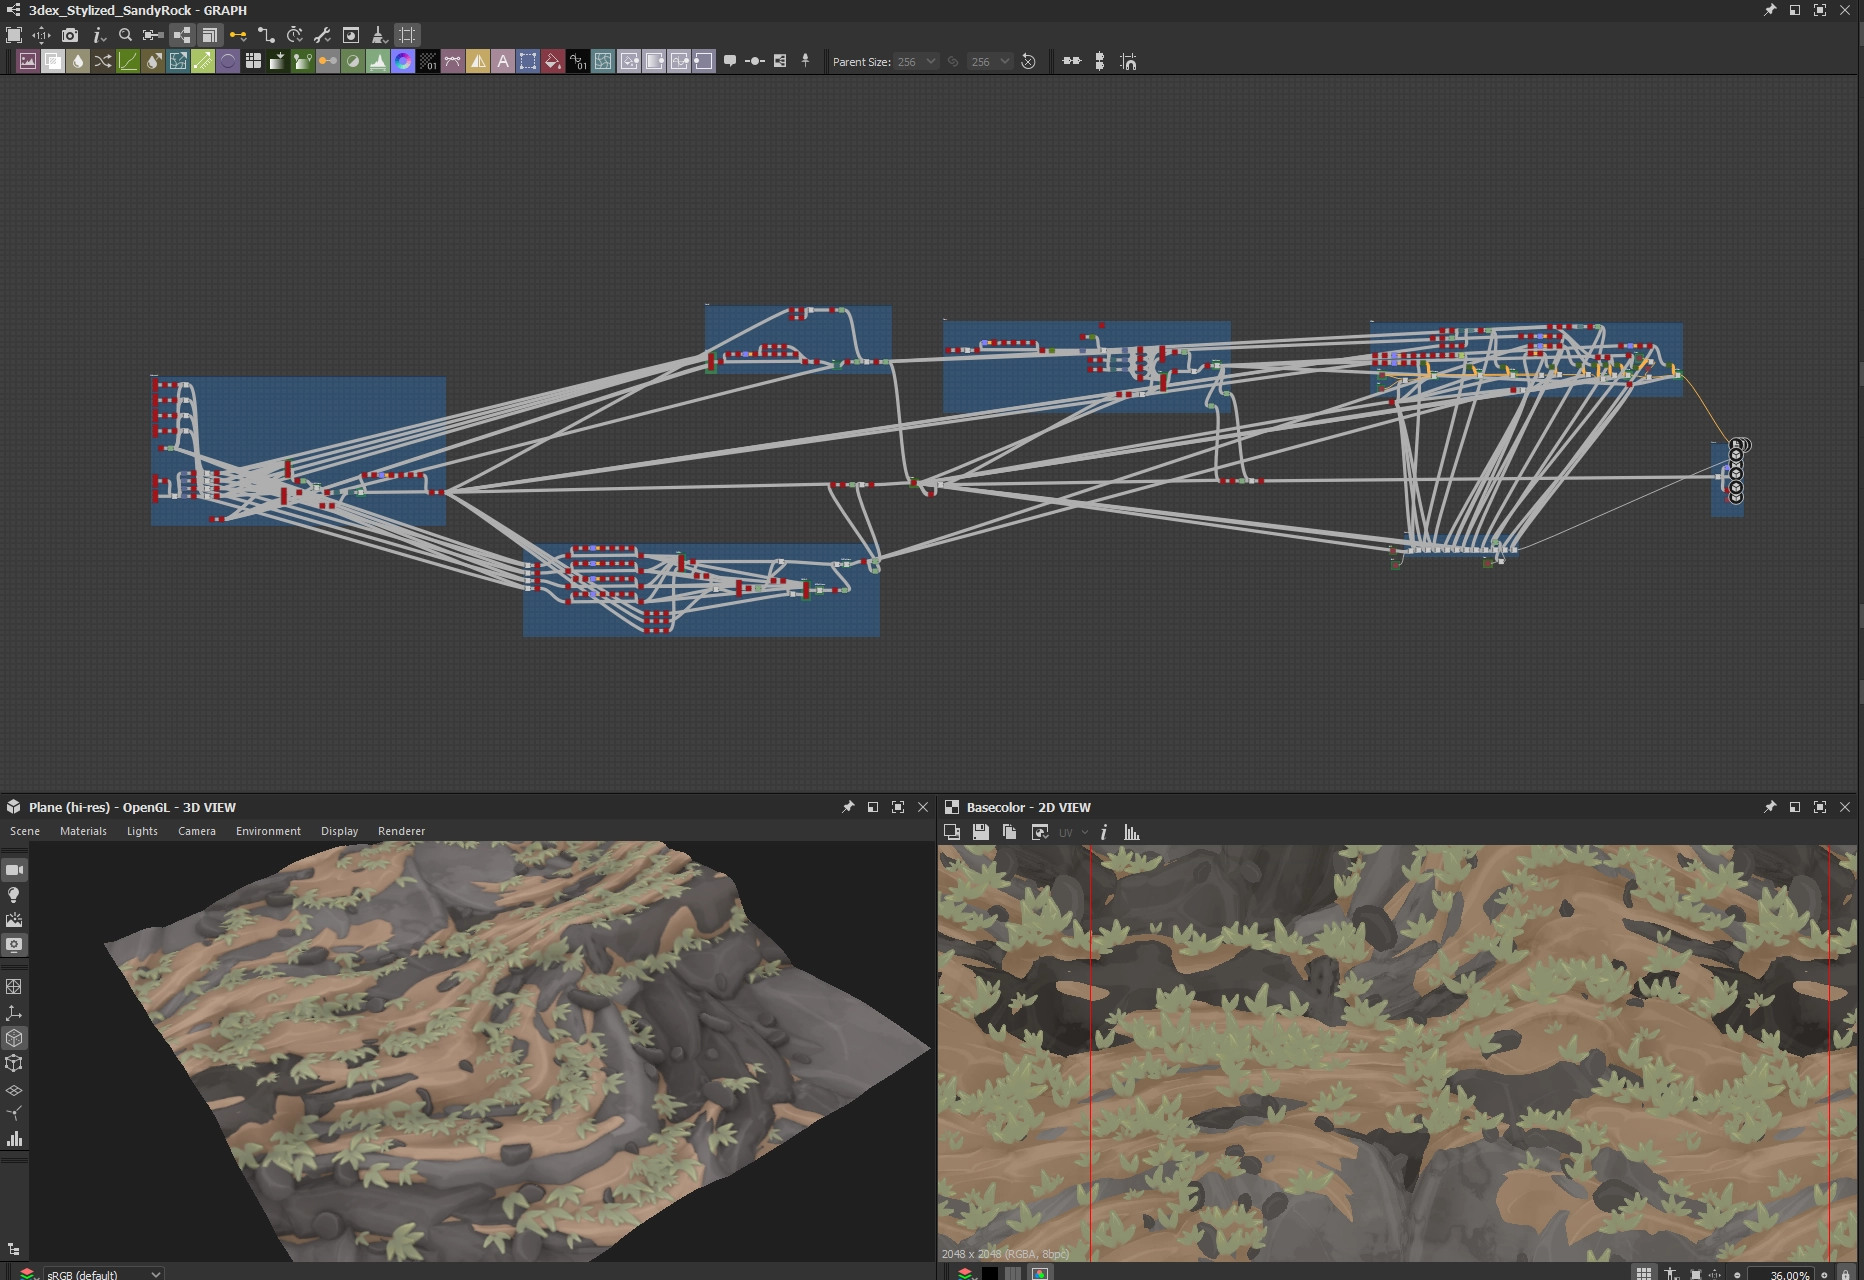The width and height of the screenshot is (1864, 1280).
Task: Show the histogram in 2D view
Action: (x=1131, y=832)
